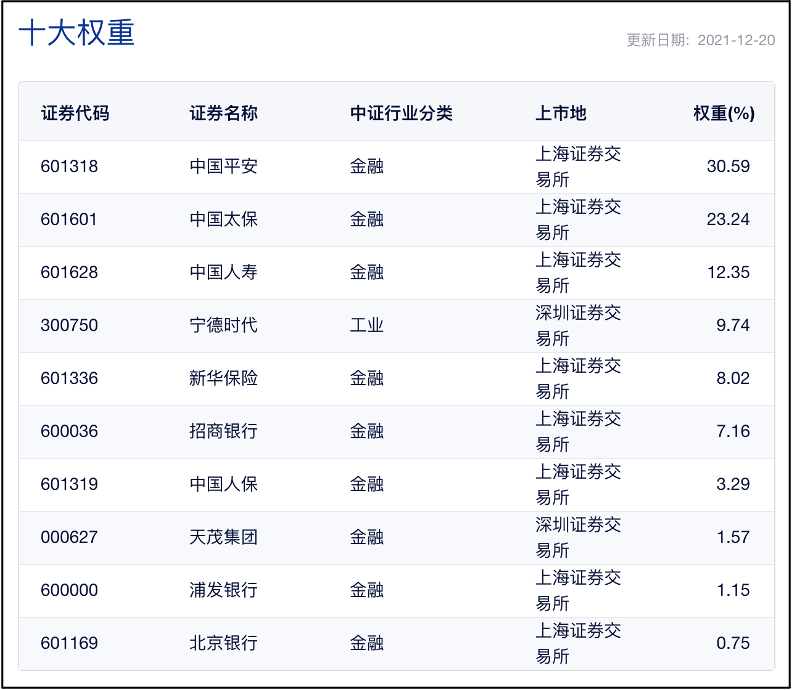The width and height of the screenshot is (792, 690).
Task: Click security code 601601
Action: (x=69, y=219)
